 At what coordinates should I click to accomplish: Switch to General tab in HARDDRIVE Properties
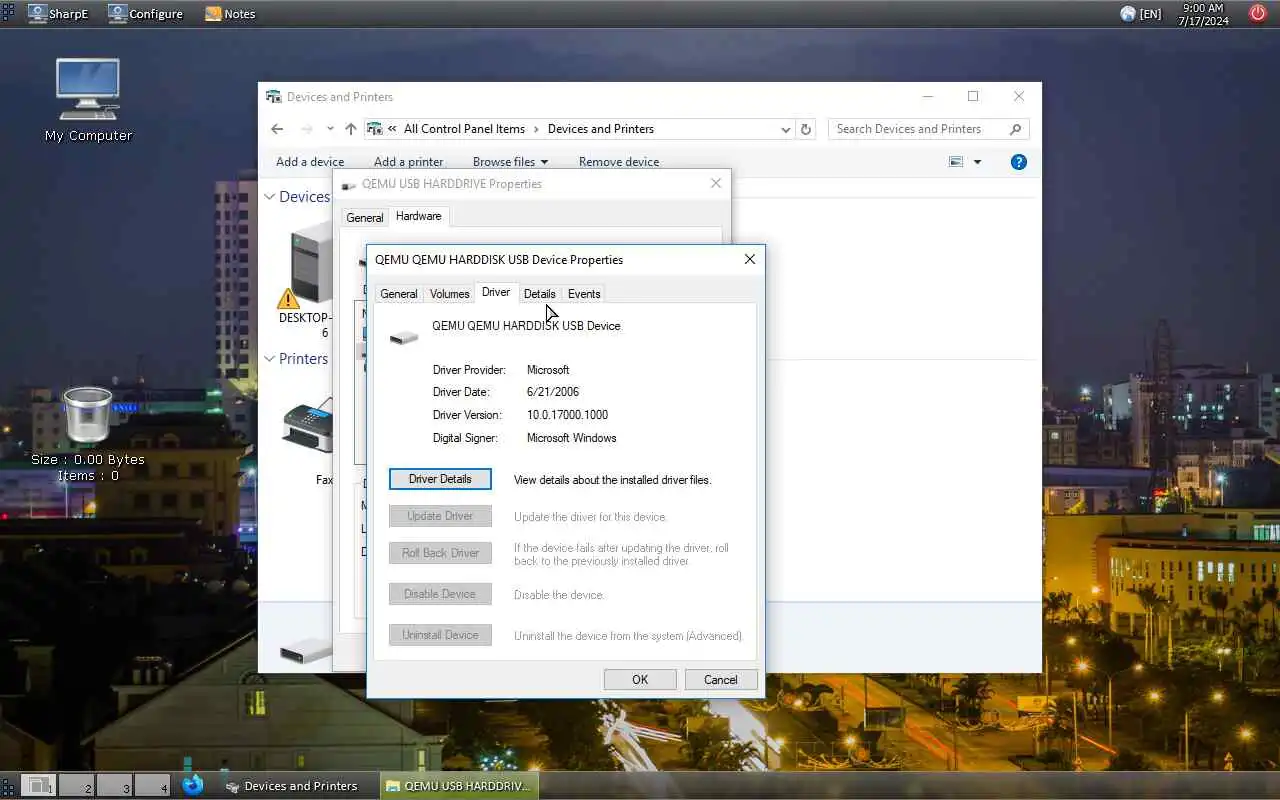[x=364, y=217]
